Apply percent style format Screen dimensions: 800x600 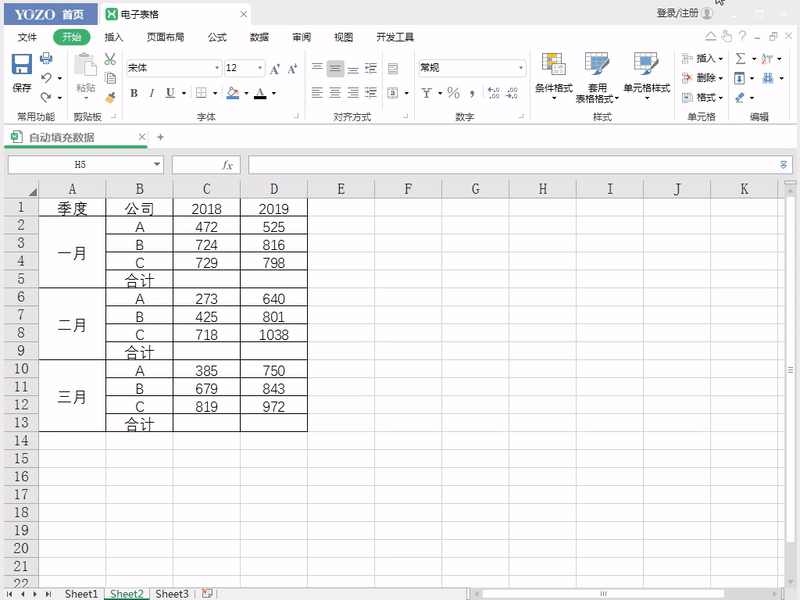[453, 93]
